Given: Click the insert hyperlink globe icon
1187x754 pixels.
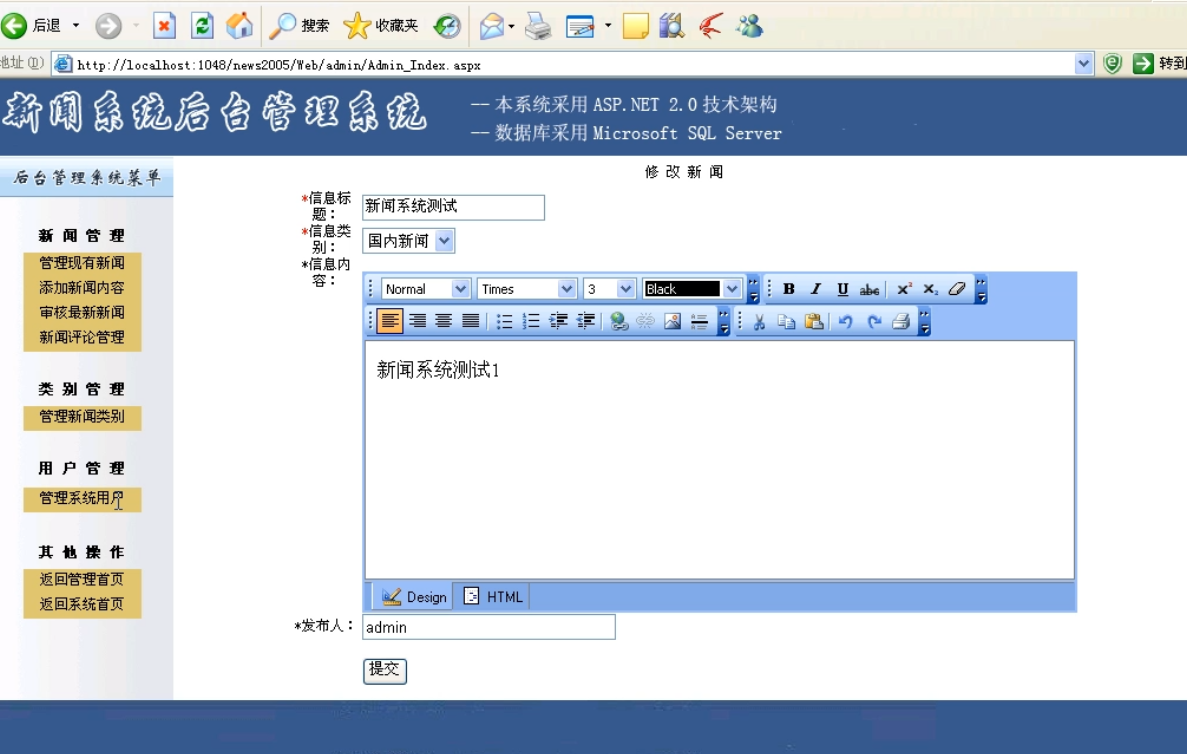Looking at the screenshot, I should click(x=618, y=321).
